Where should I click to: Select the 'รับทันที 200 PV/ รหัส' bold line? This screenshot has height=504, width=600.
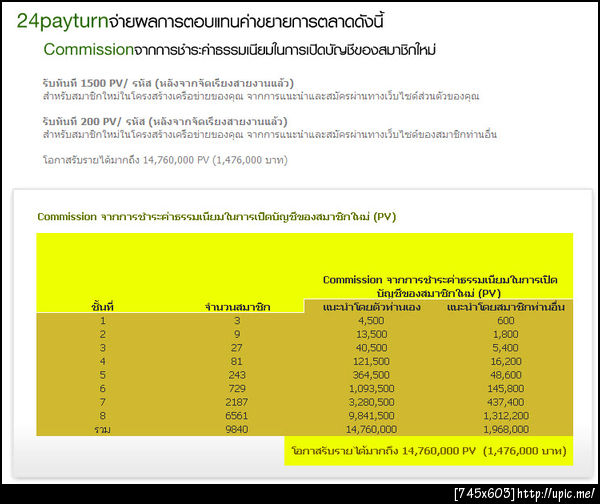165,122
